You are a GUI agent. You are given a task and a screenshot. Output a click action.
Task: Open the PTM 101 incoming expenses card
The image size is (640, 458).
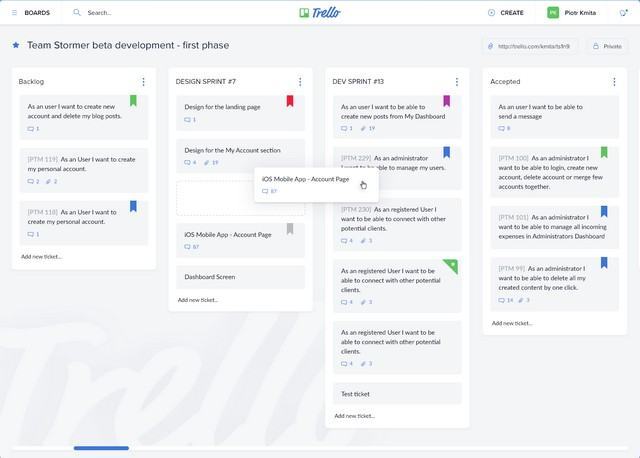point(555,227)
